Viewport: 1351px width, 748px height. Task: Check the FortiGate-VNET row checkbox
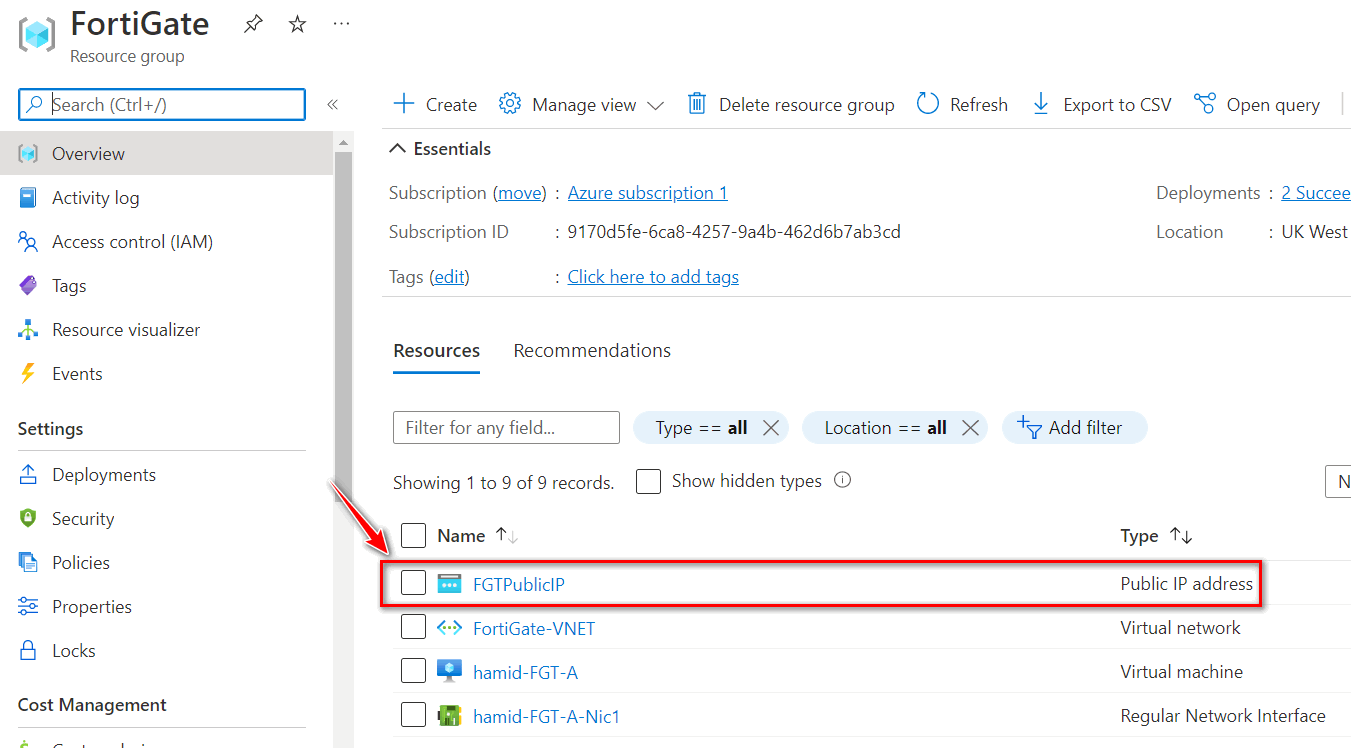[414, 627]
